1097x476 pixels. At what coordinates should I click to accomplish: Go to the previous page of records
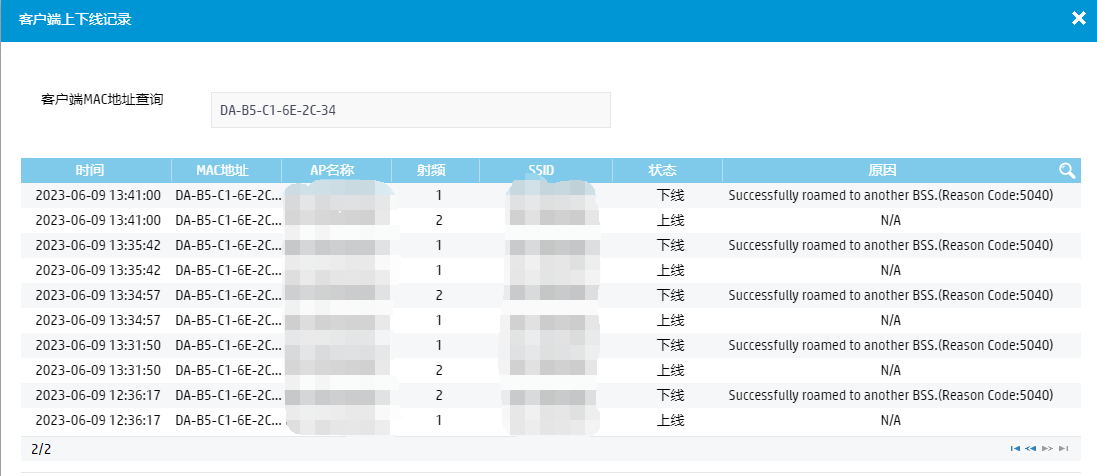(1031, 449)
